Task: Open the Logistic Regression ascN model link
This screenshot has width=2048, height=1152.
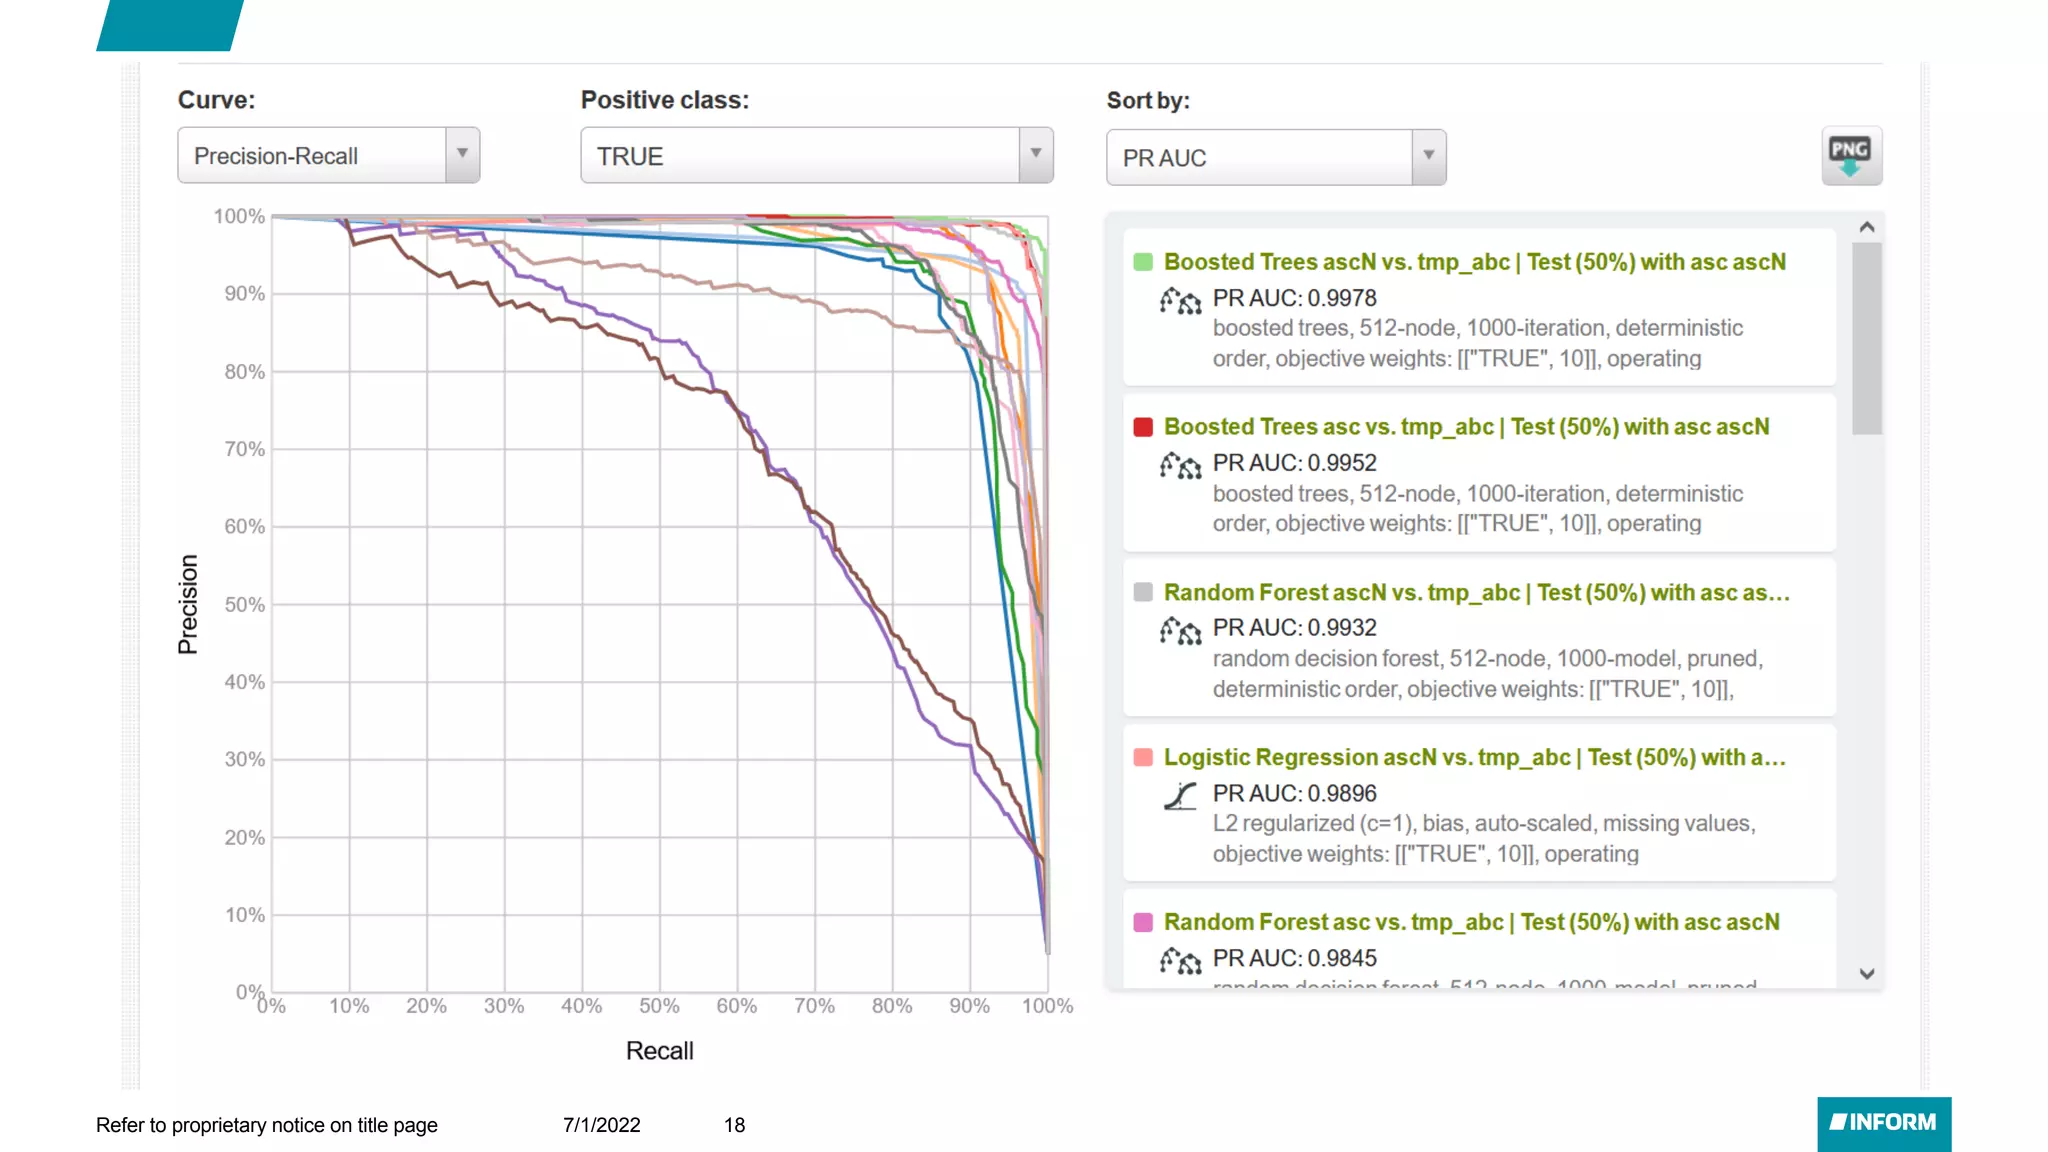Action: coord(1474,758)
